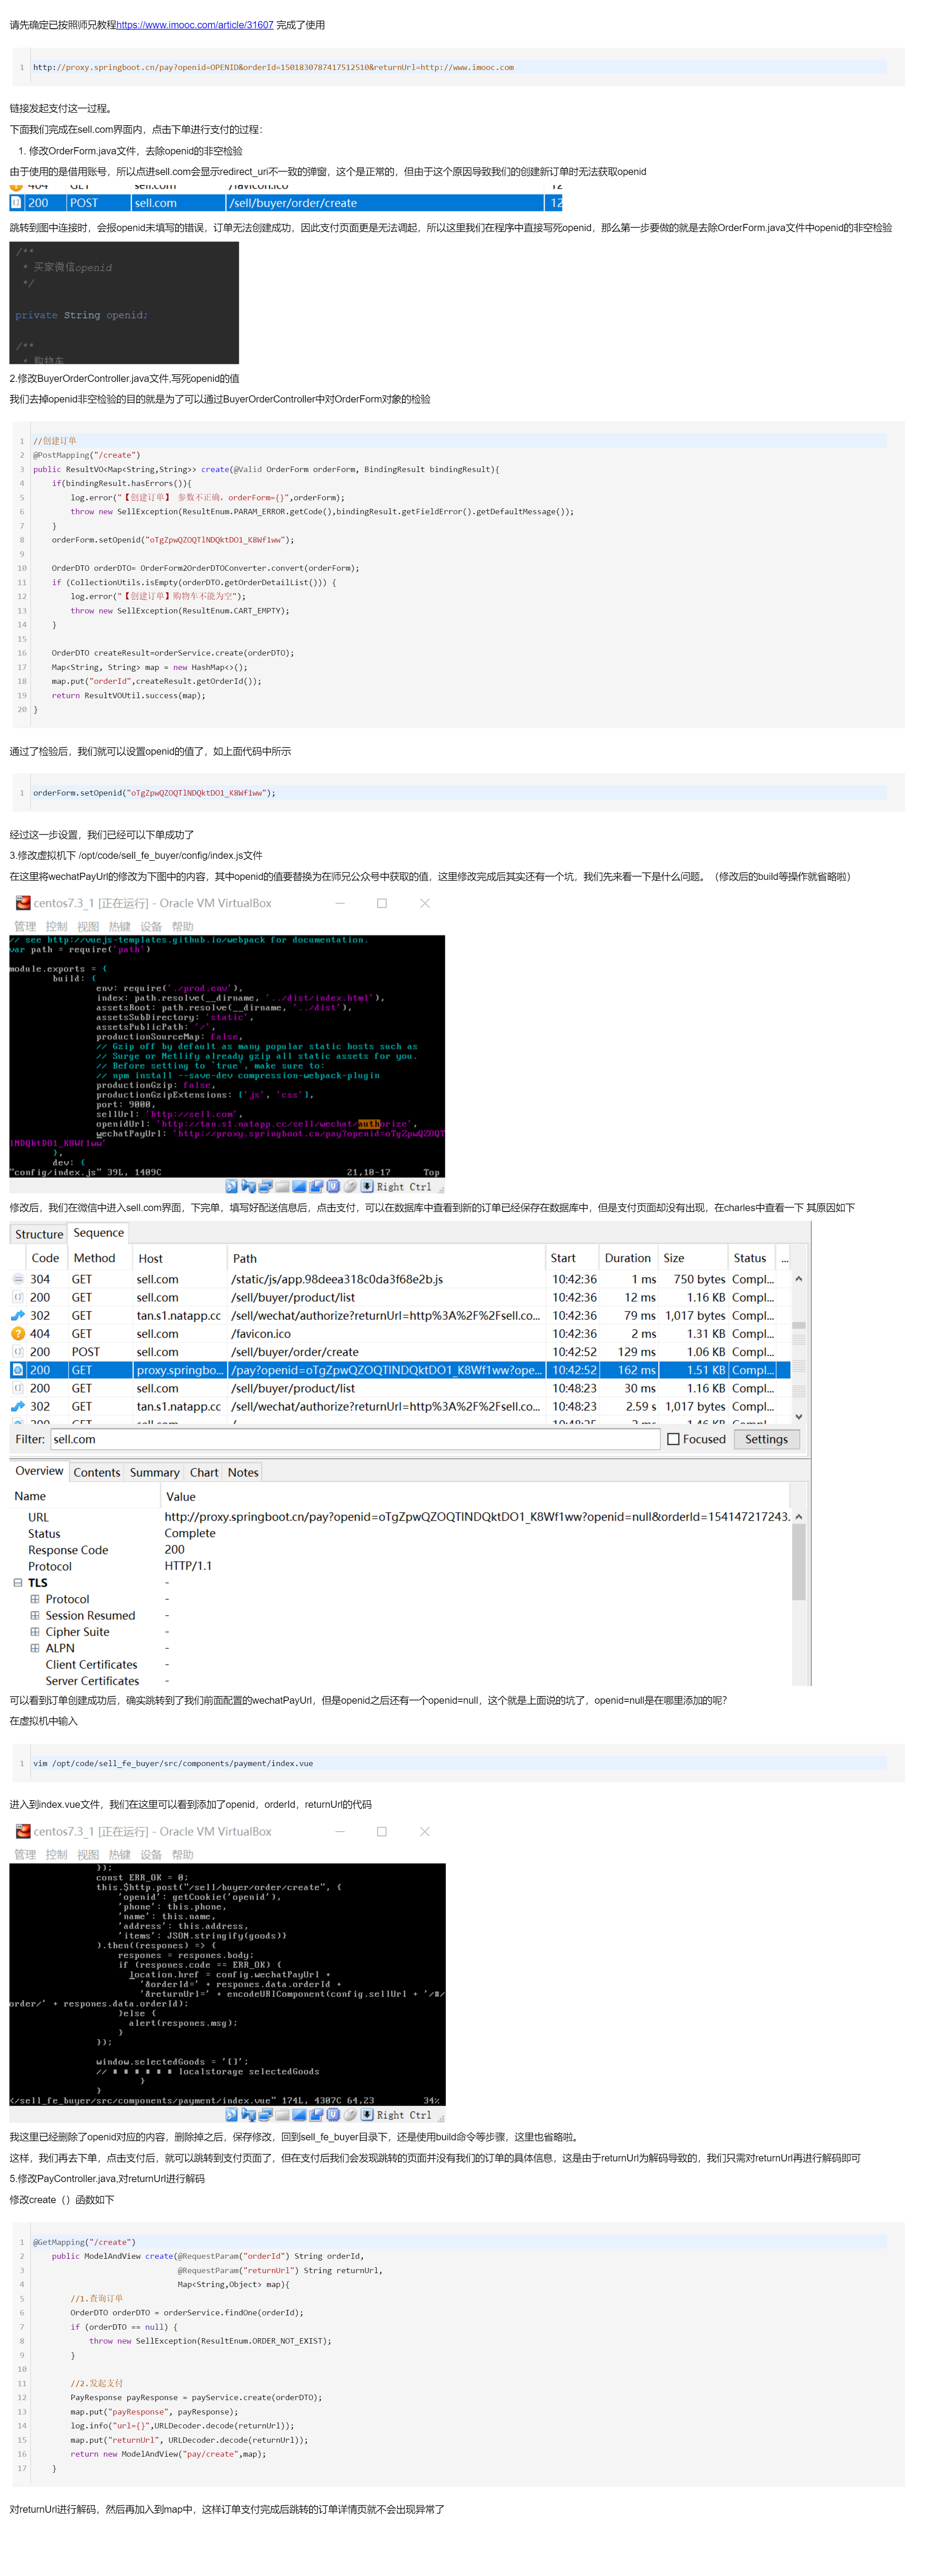This screenshot has height=2576, width=927.
Task: Open the 控制 menu in the index.js VM window
Action: 57,927
